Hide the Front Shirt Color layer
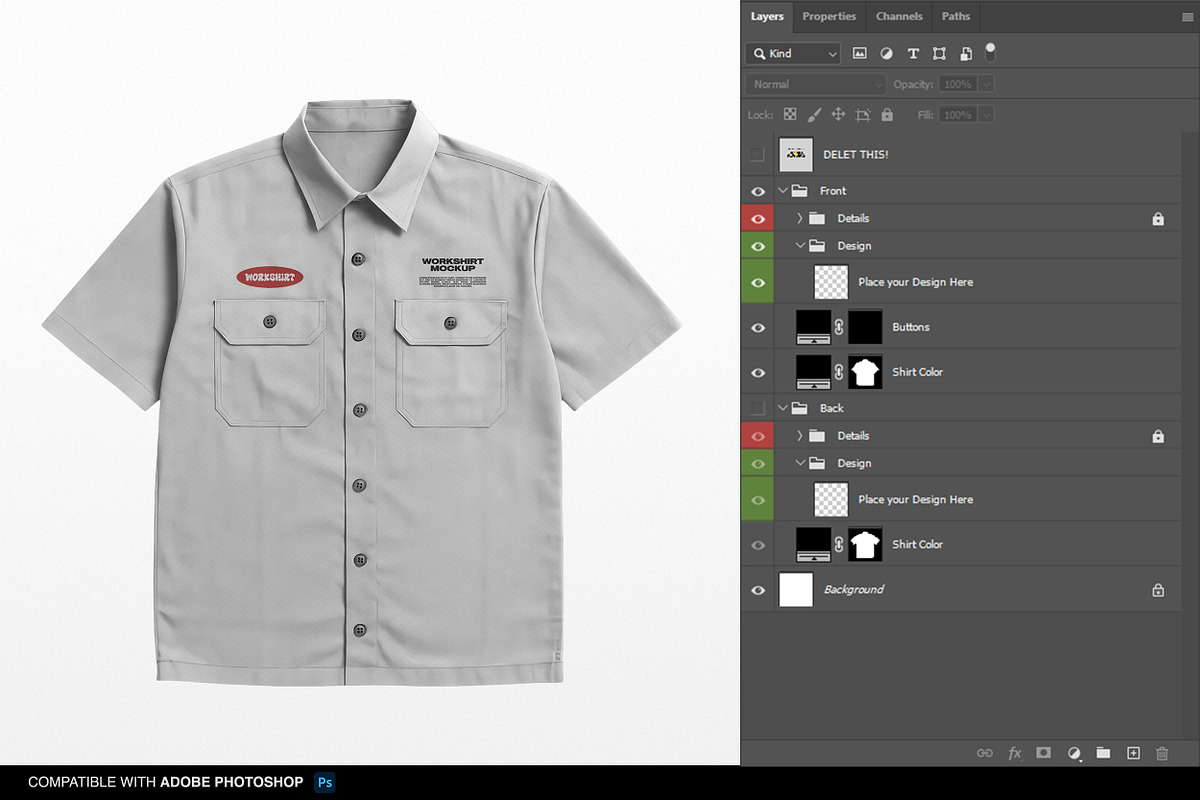This screenshot has height=800, width=1200. [x=758, y=372]
